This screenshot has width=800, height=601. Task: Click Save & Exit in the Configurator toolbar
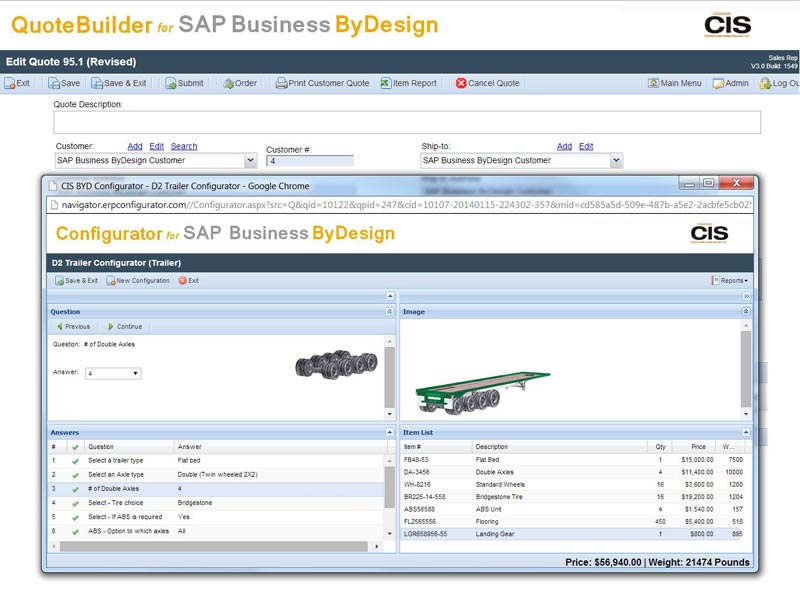click(x=77, y=281)
